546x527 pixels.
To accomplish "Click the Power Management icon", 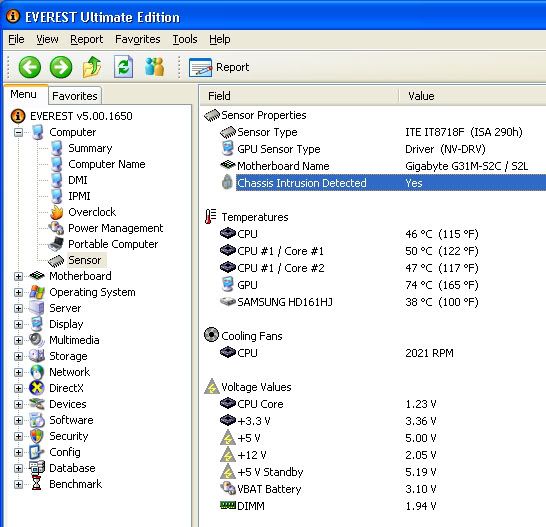I will (56, 228).
